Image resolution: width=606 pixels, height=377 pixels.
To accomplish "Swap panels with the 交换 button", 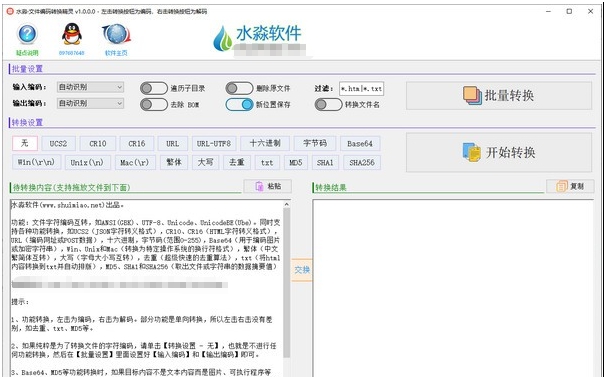I will (301, 270).
